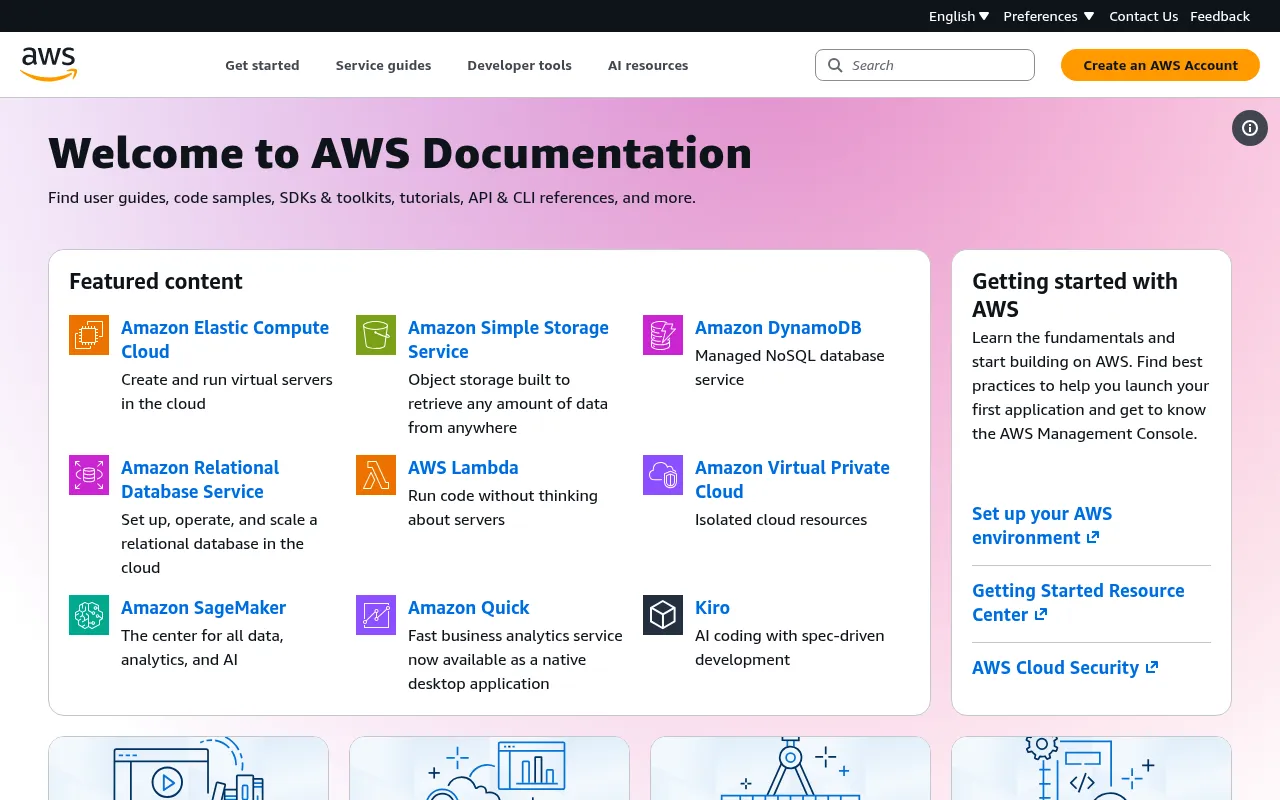This screenshot has height=800, width=1280.
Task: Click the Amazon SageMaker teal brain icon
Action: click(89, 615)
